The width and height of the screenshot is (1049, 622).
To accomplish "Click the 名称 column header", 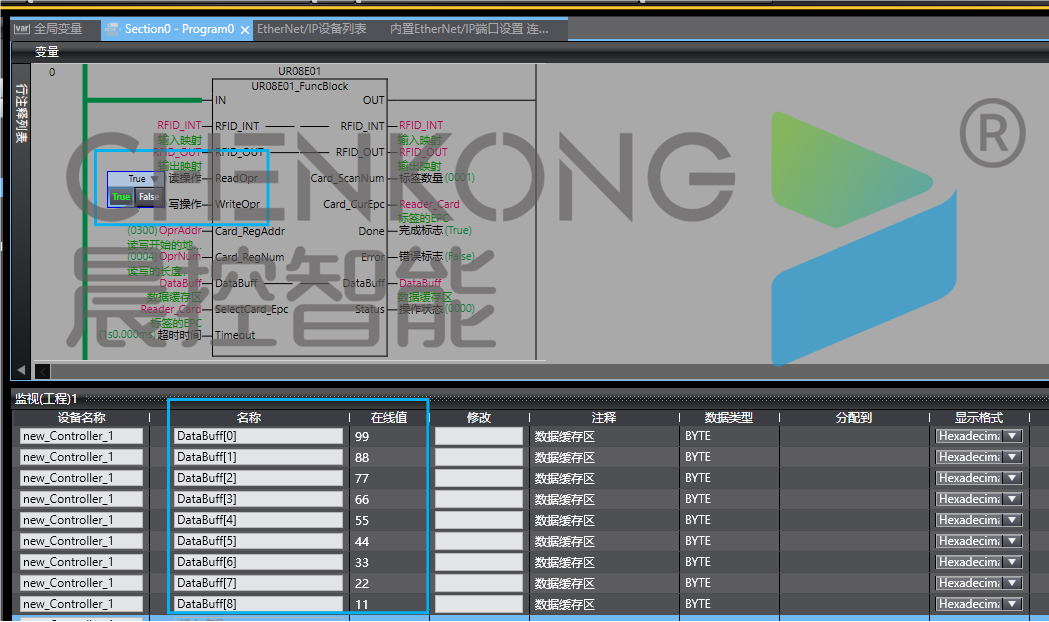I will (x=249, y=417).
